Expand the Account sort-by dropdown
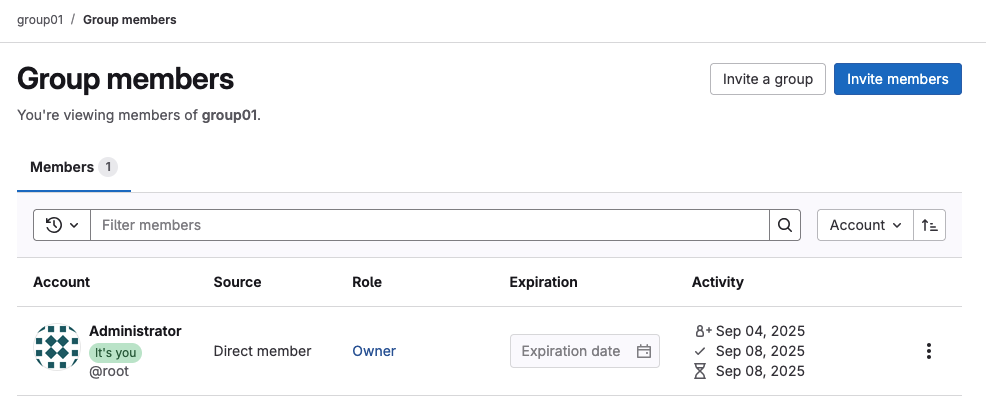 (x=865, y=225)
